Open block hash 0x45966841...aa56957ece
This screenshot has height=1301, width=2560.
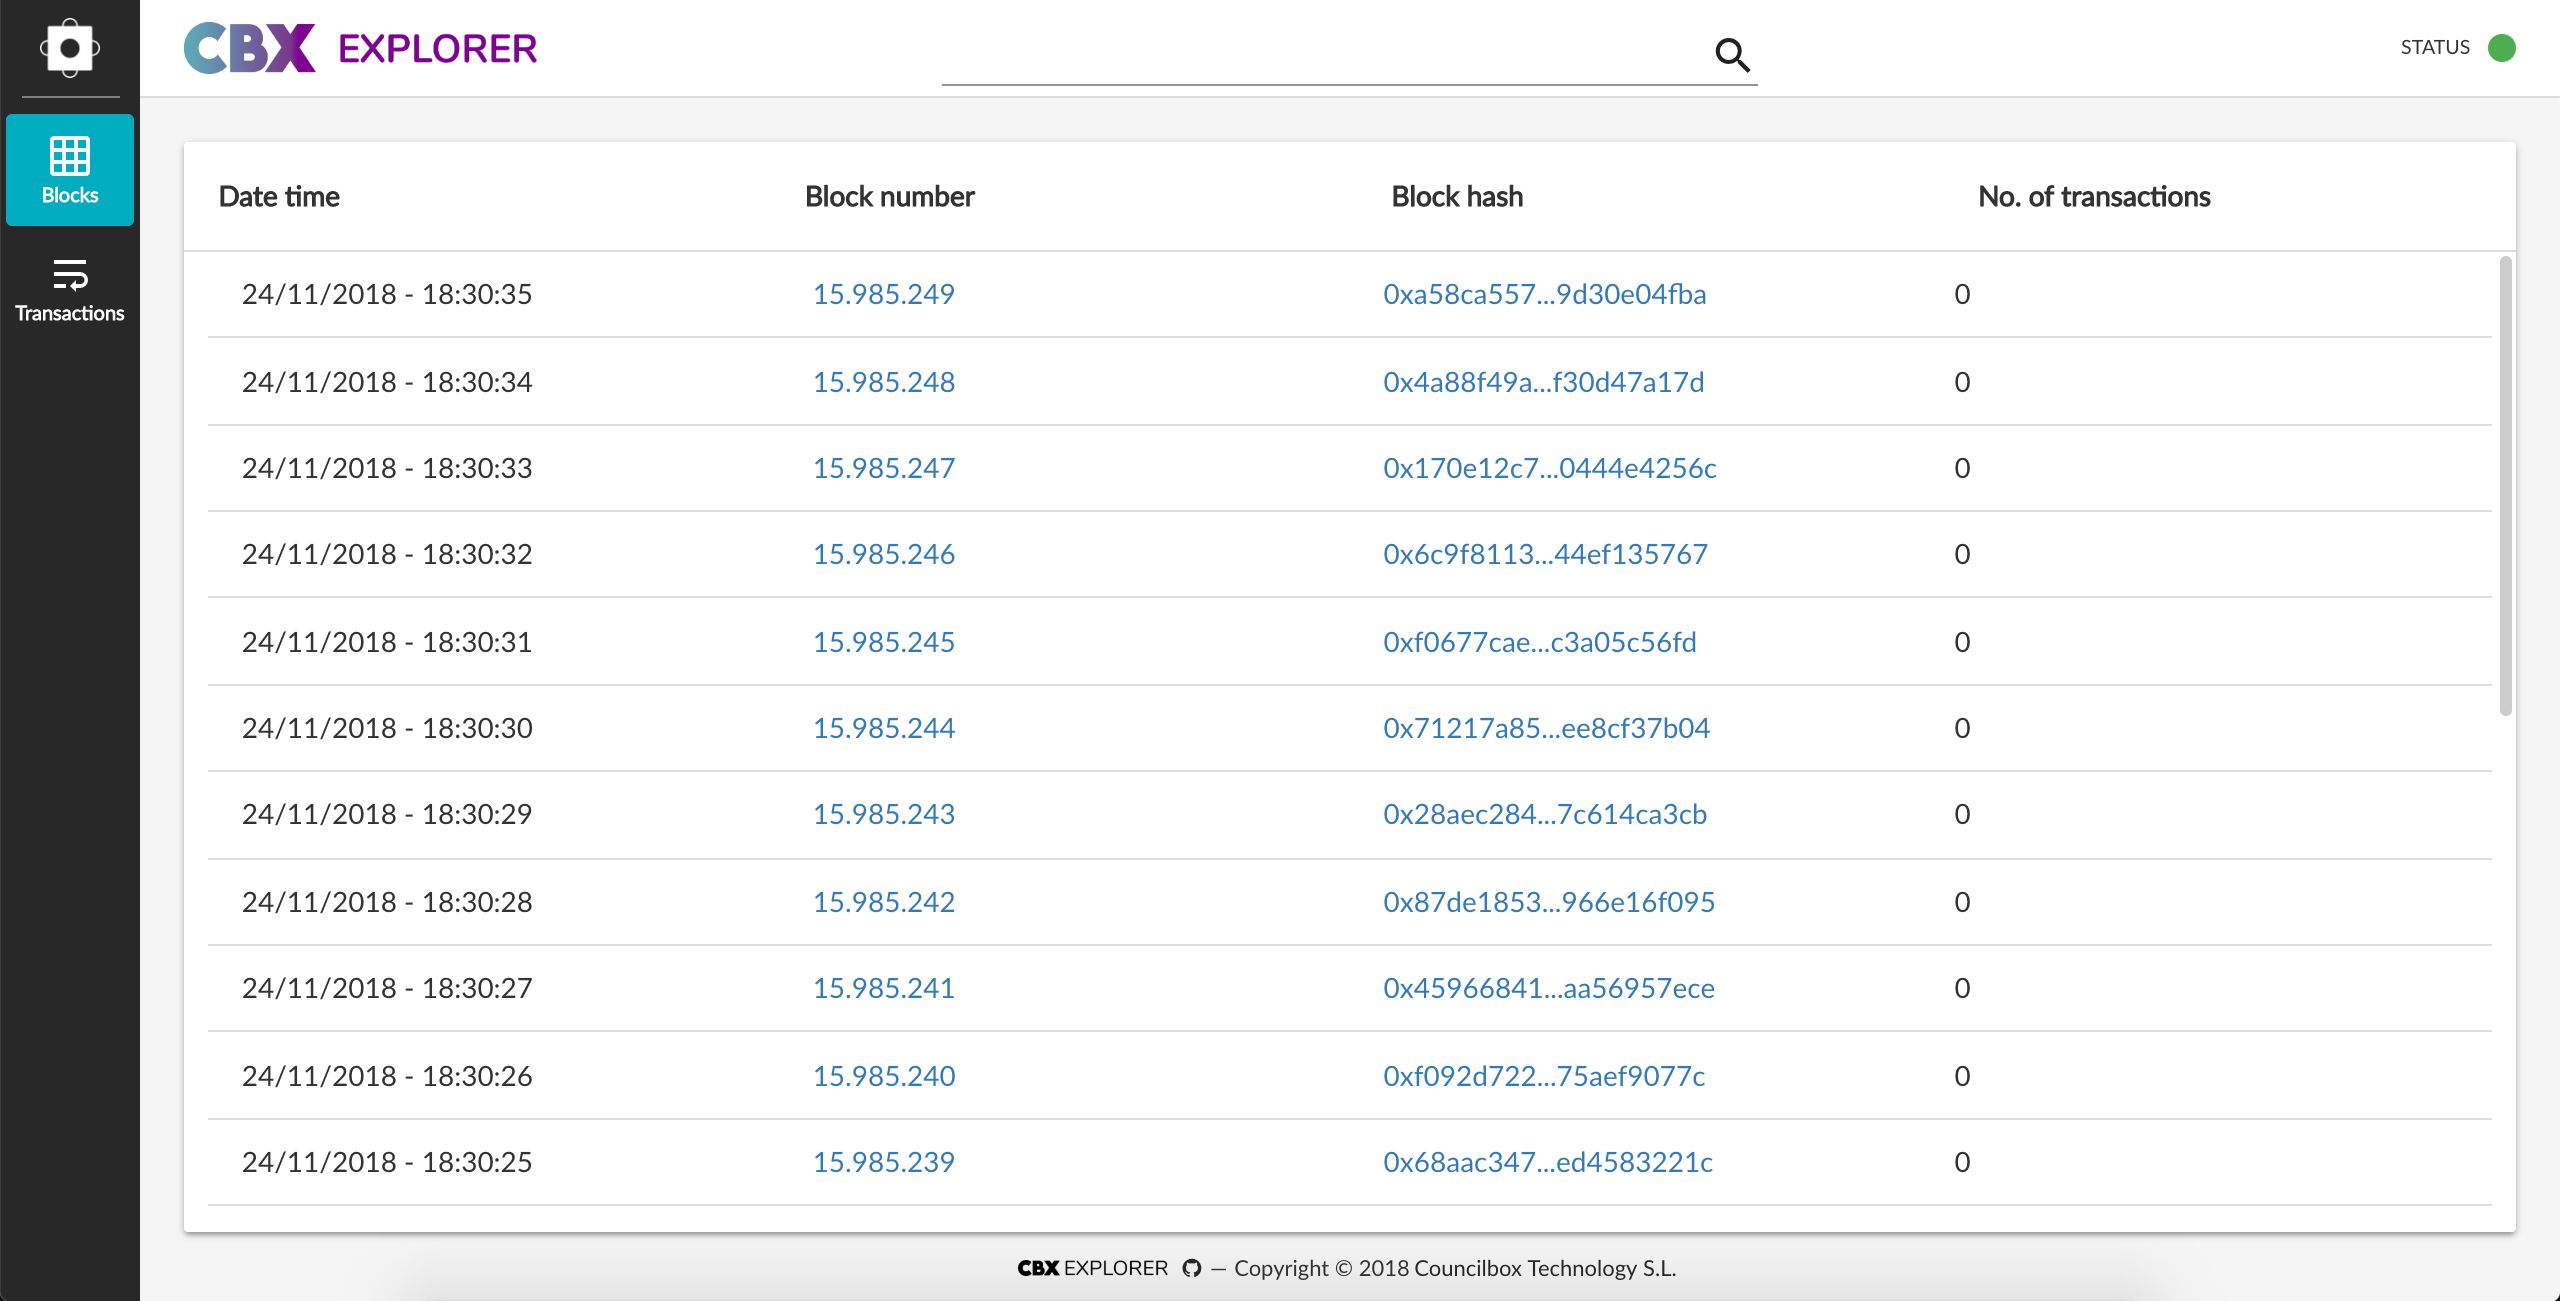(x=1548, y=988)
